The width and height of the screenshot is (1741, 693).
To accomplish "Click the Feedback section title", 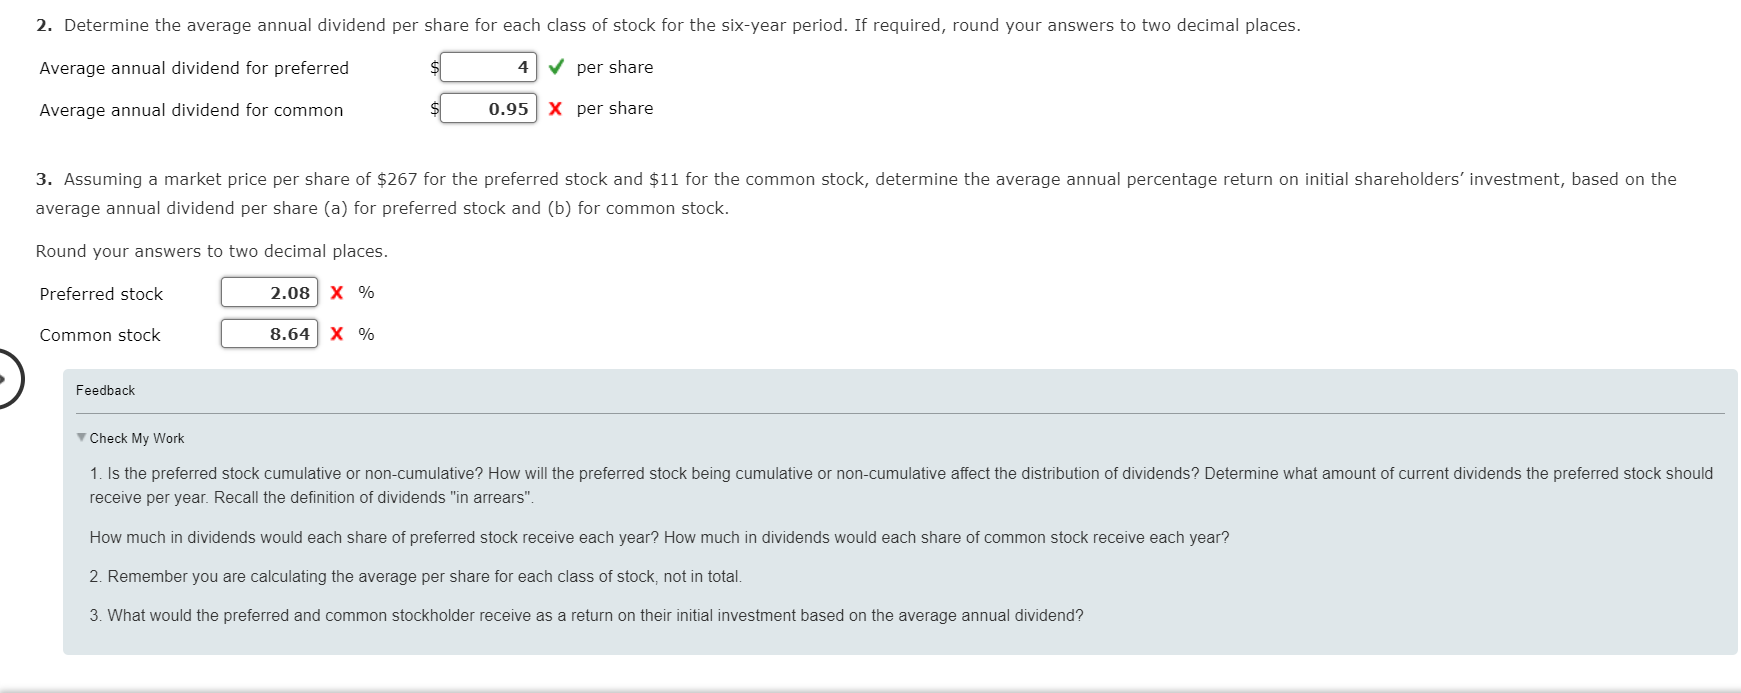I will [106, 390].
